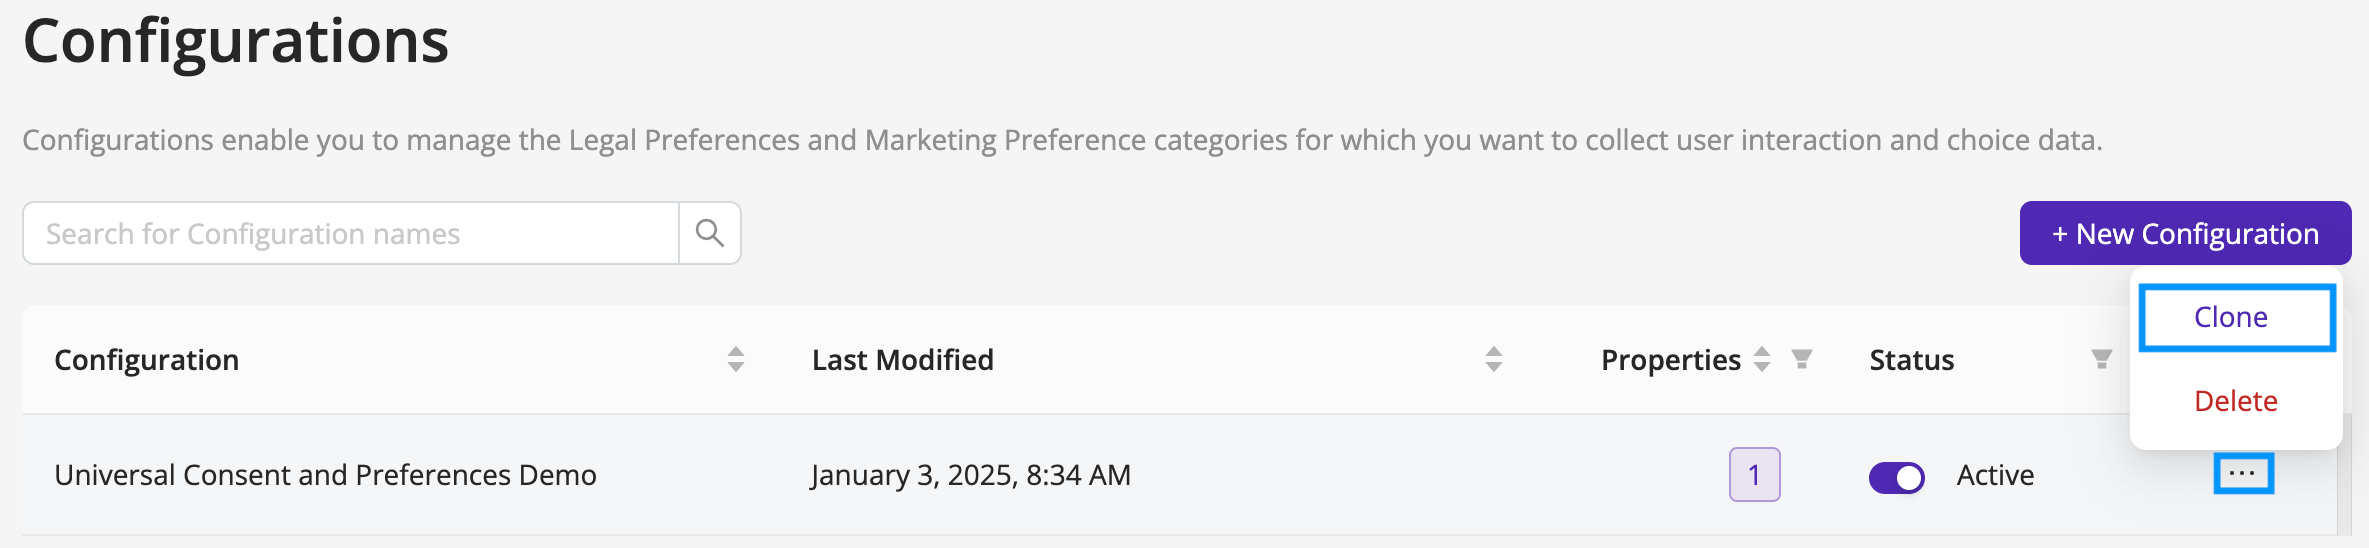Open Universal Consent and Preferences Demo configuration
Screen dimensions: 2369x548
325,475
